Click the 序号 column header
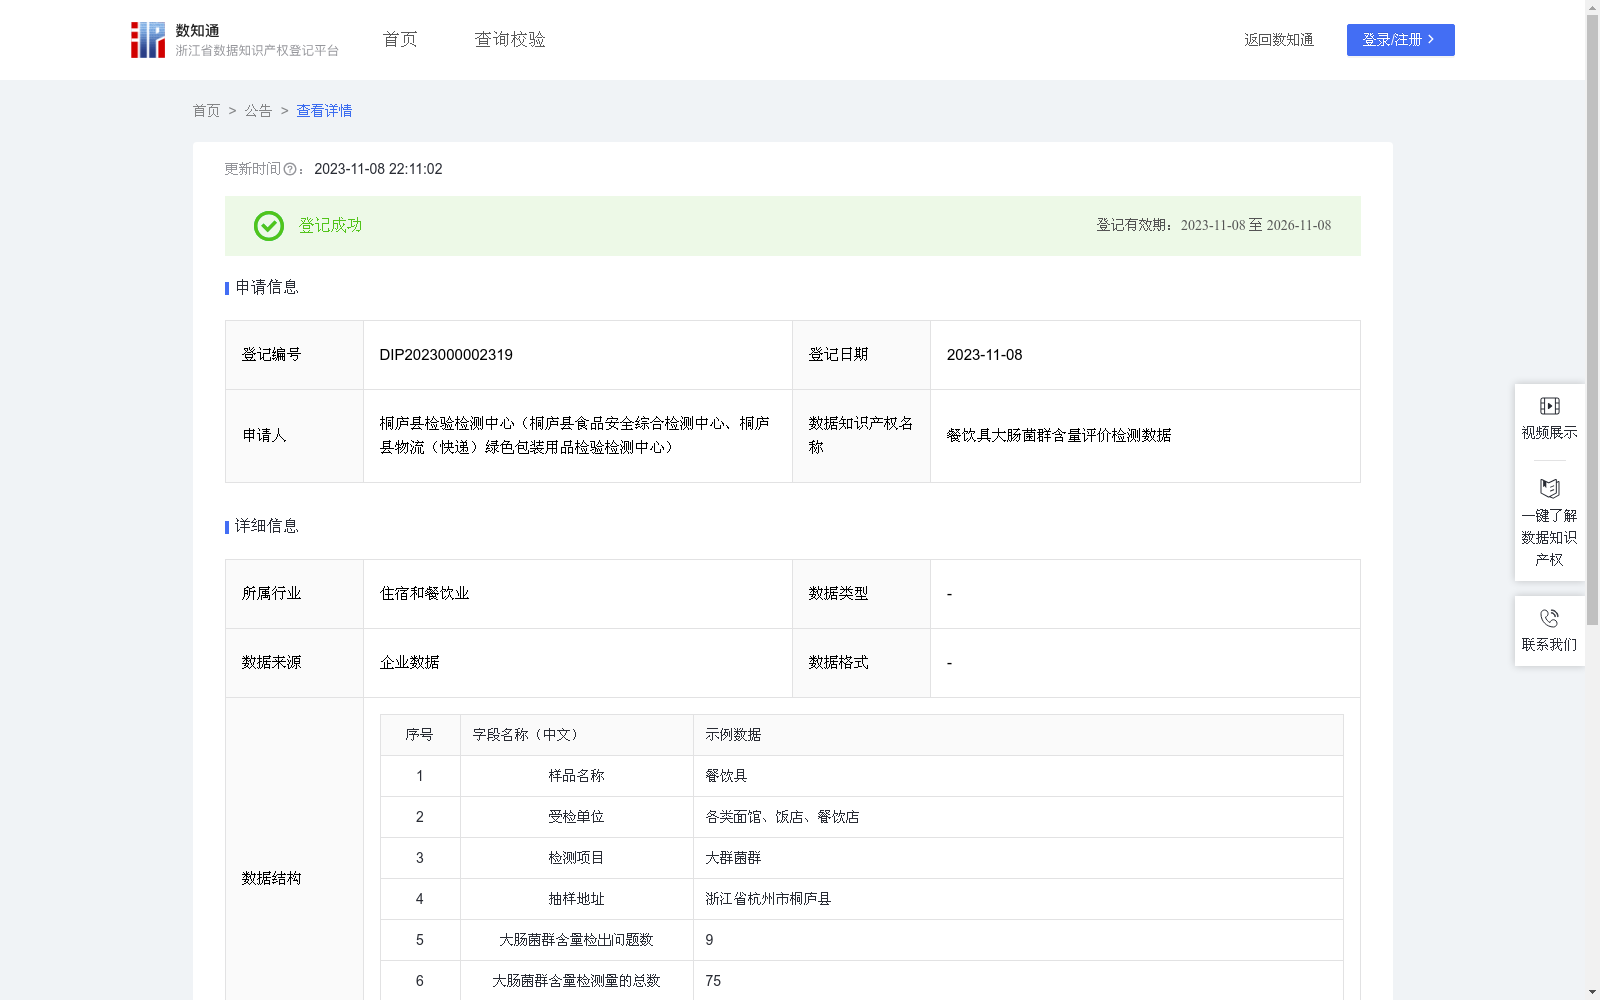 click(419, 735)
